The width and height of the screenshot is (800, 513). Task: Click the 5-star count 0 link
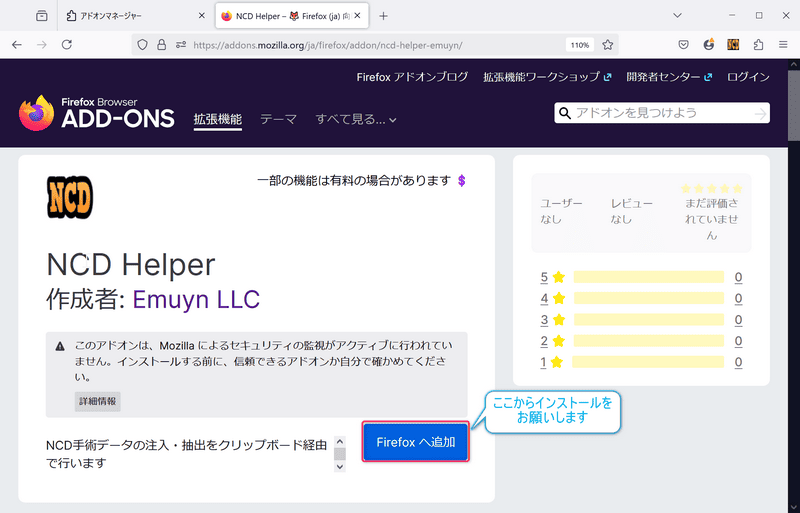coord(738,277)
